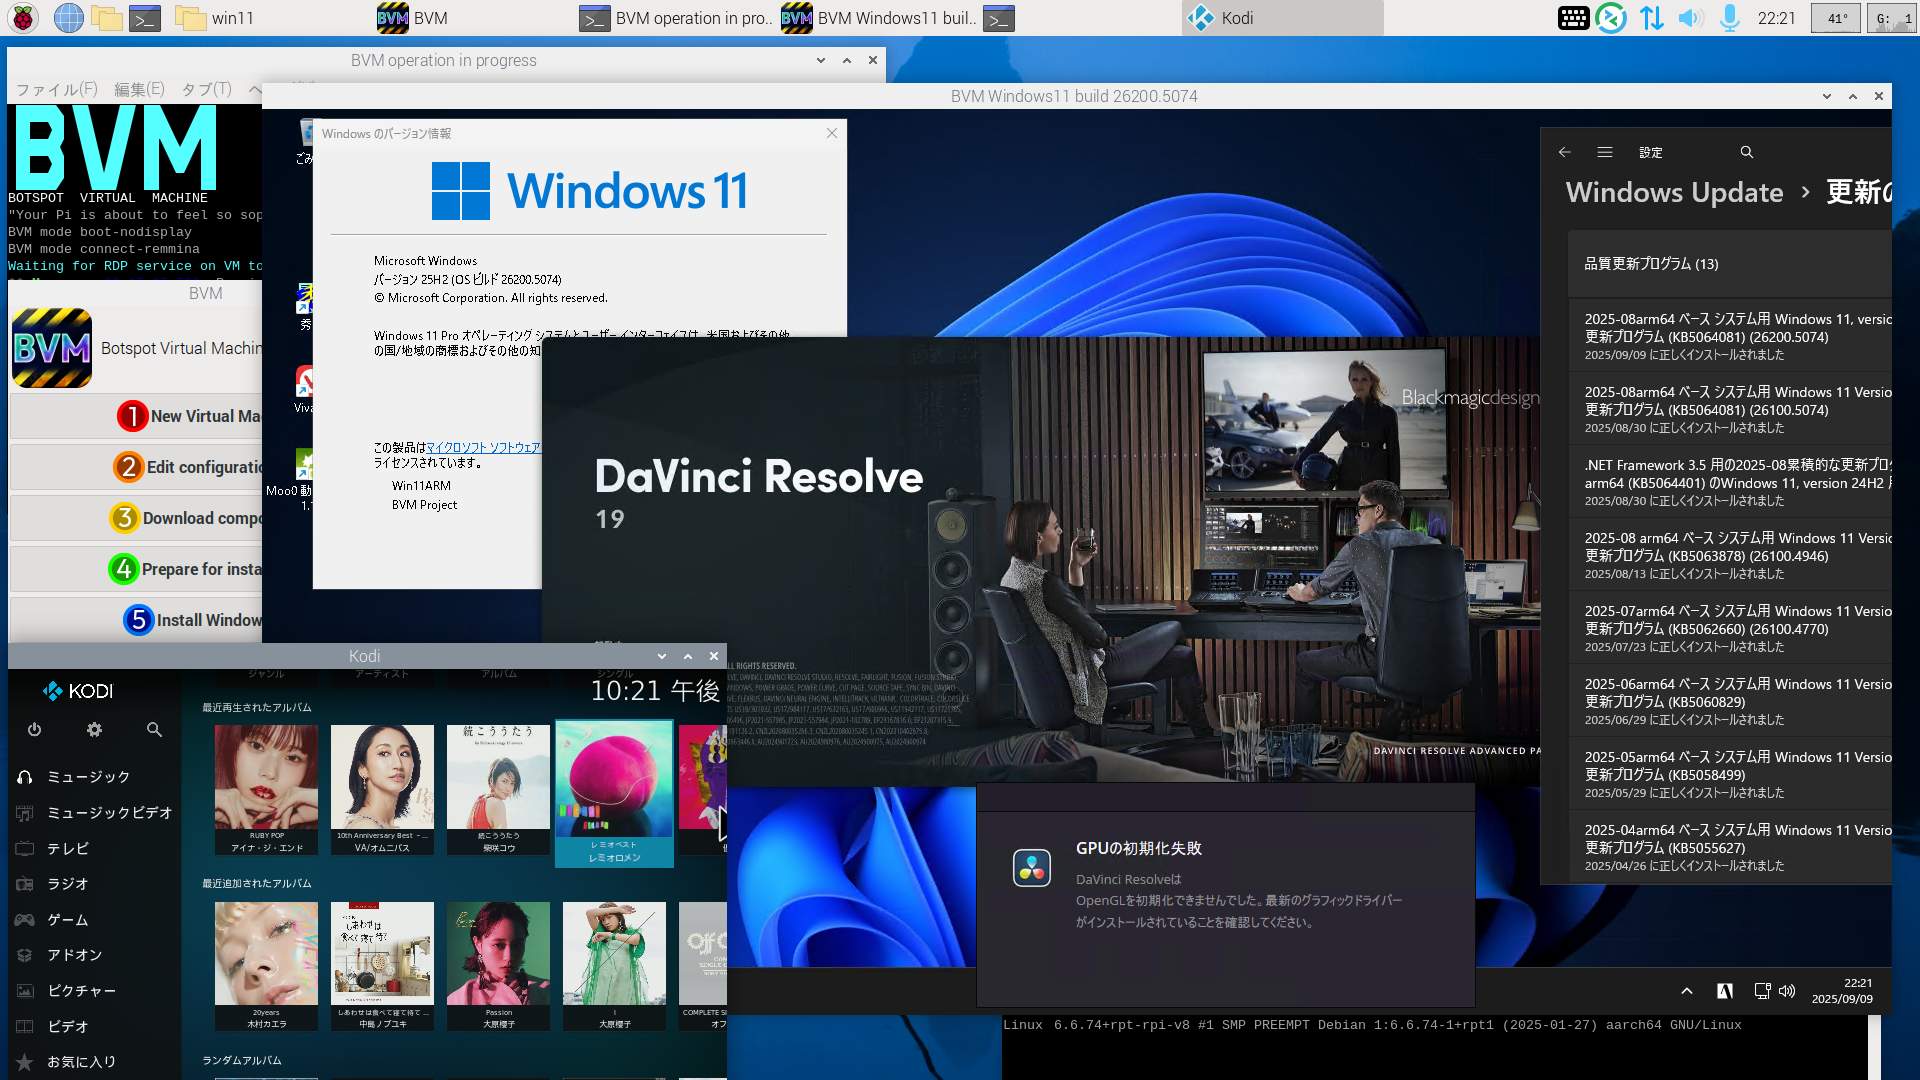1920x1080 pixels.
Task: Select ミュージック in Kodi sidebar
Action: tap(94, 777)
